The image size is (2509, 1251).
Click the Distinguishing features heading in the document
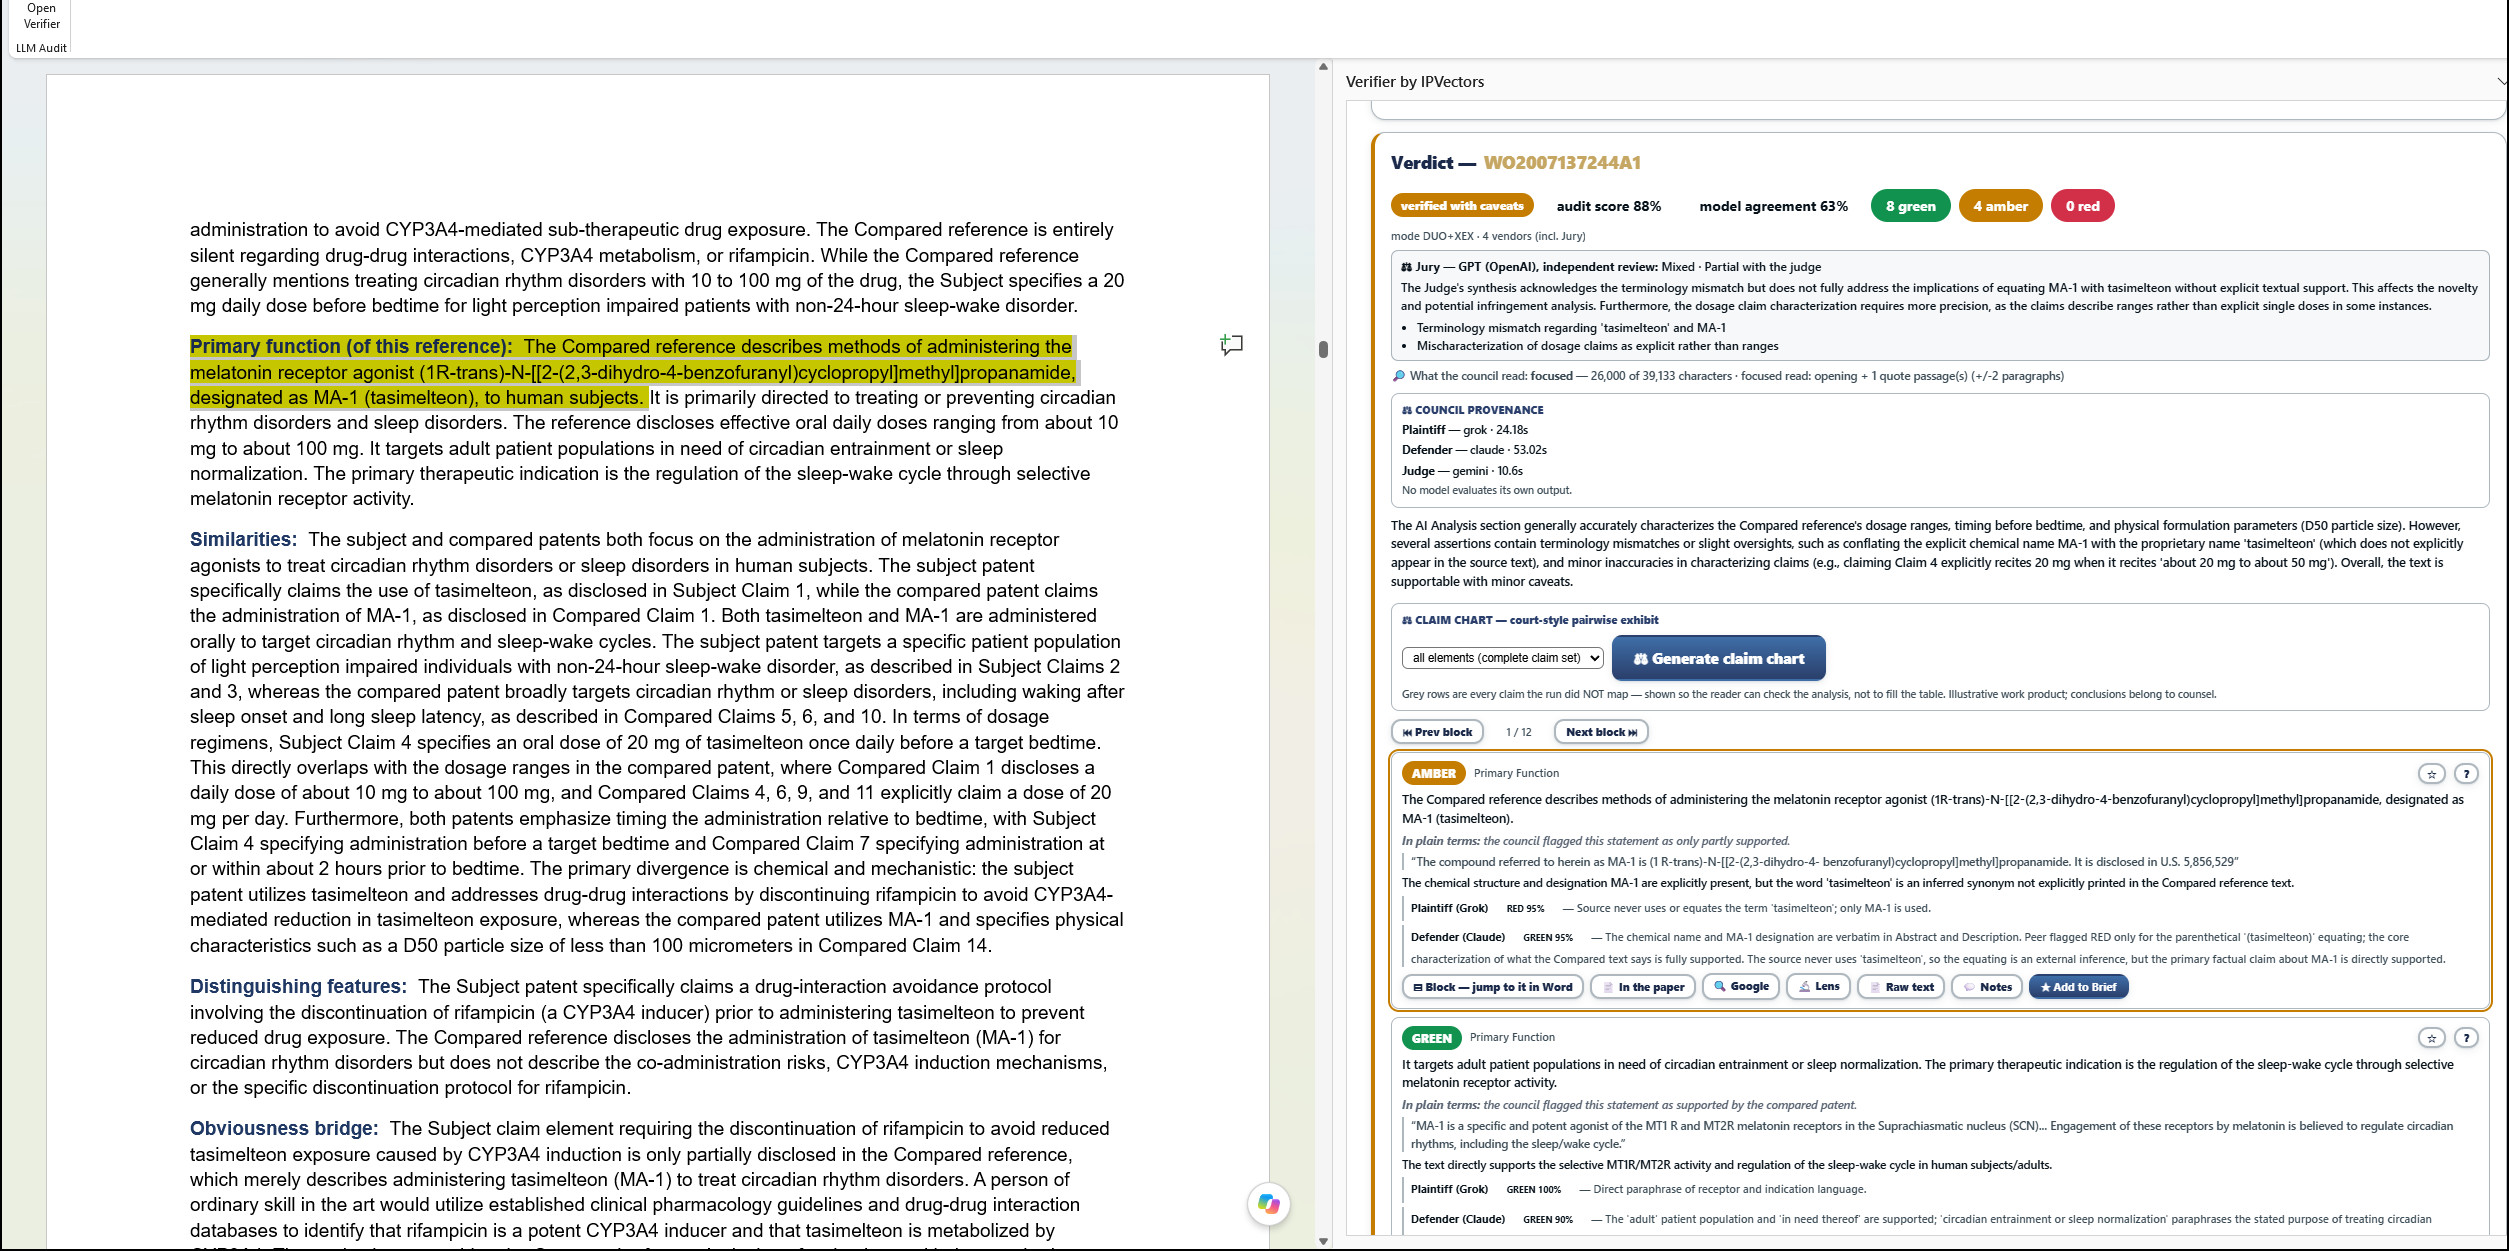click(x=298, y=986)
